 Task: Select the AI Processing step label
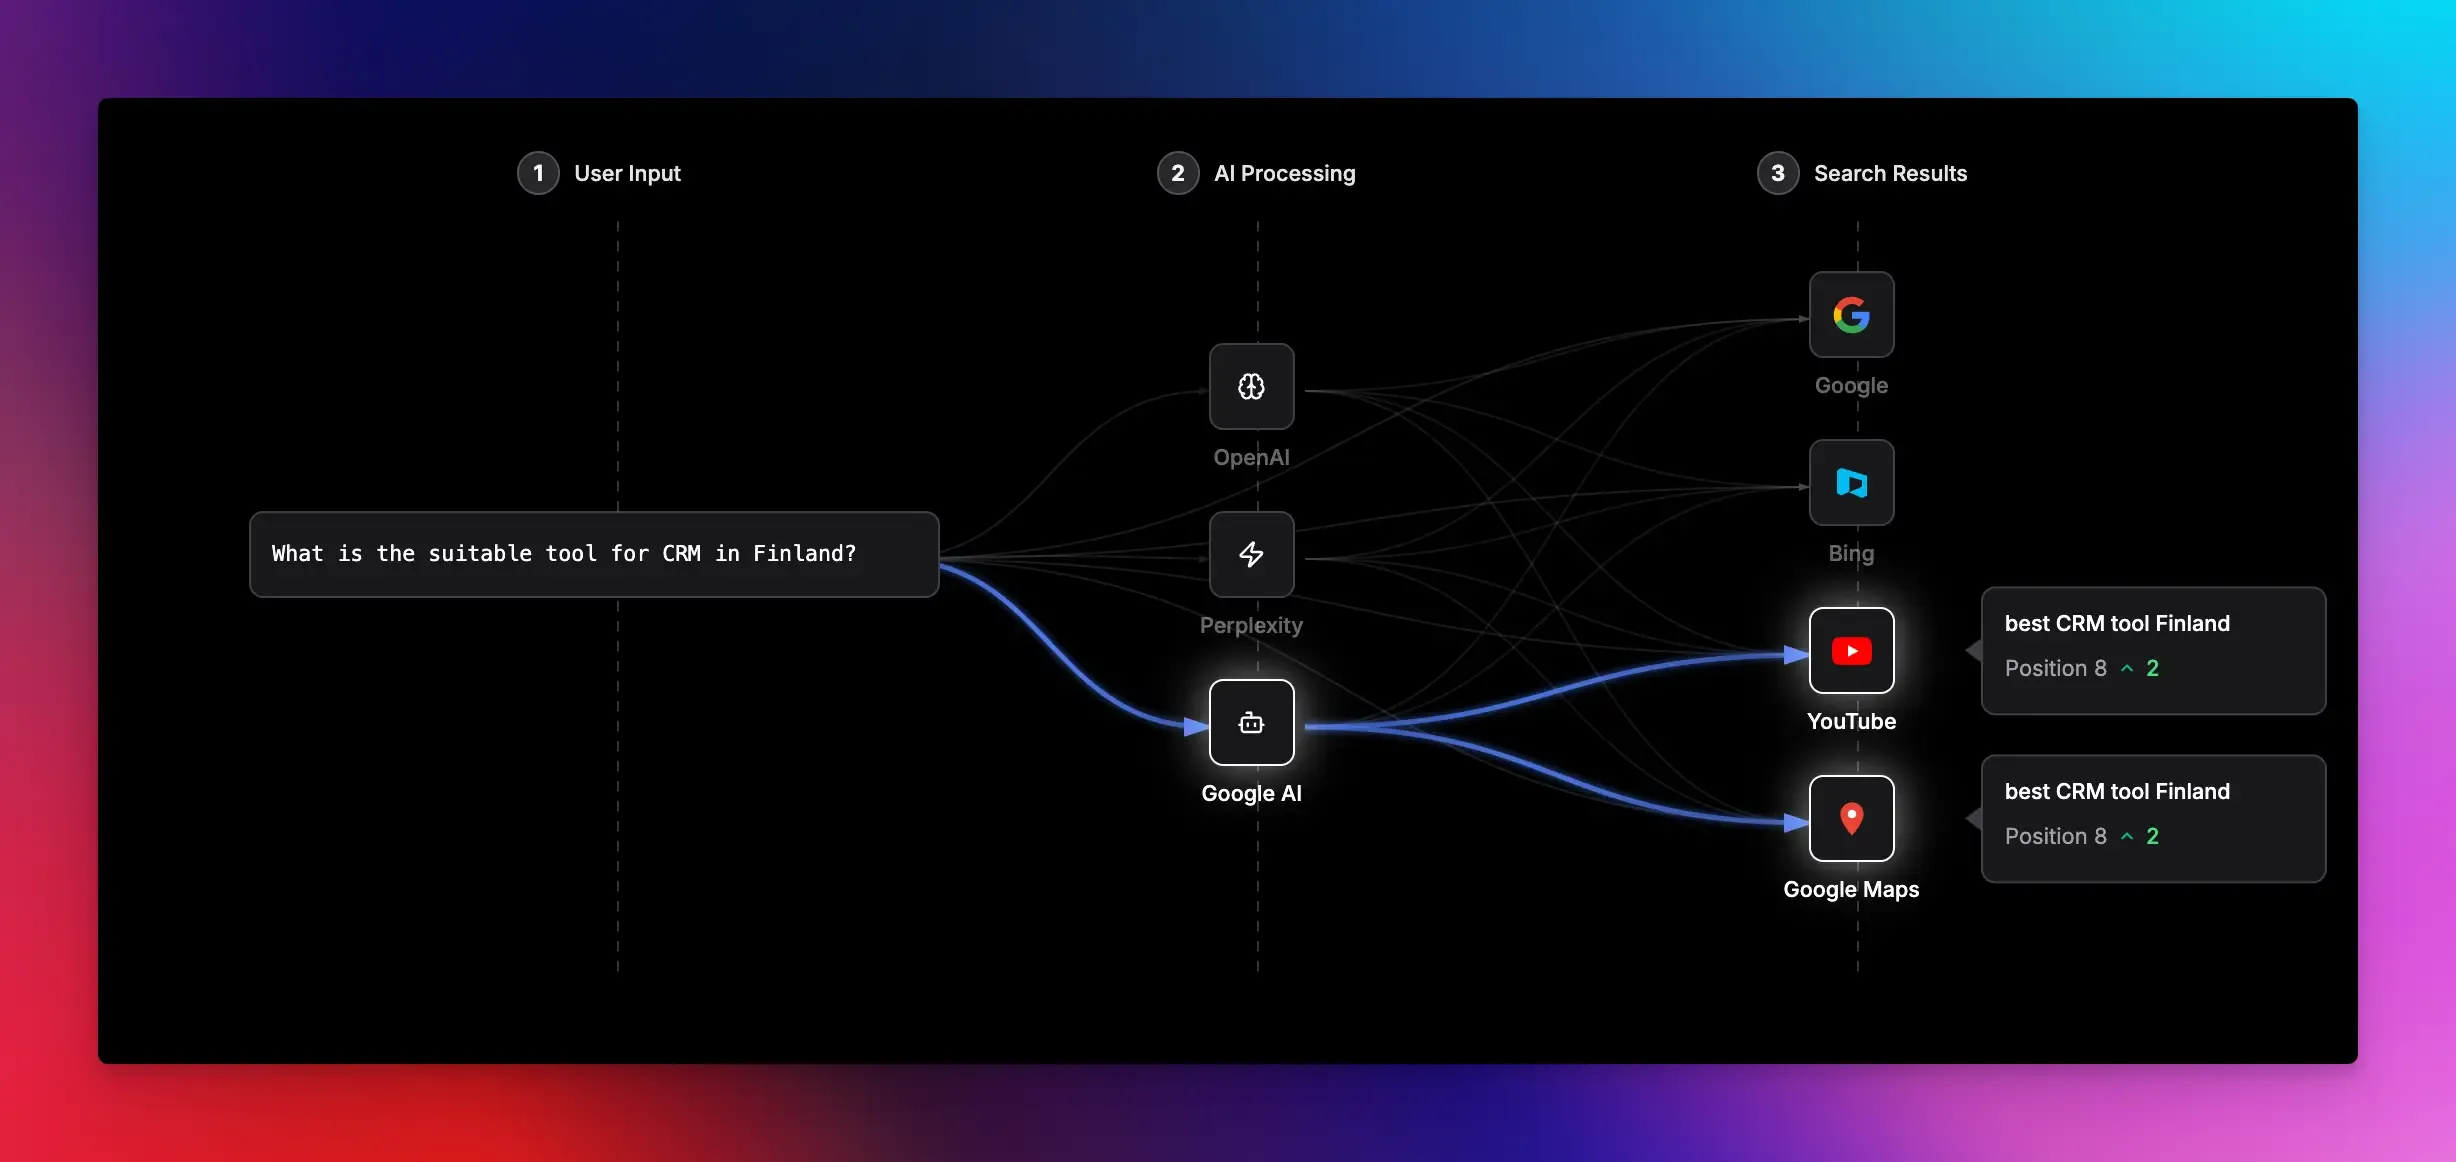click(x=1284, y=173)
